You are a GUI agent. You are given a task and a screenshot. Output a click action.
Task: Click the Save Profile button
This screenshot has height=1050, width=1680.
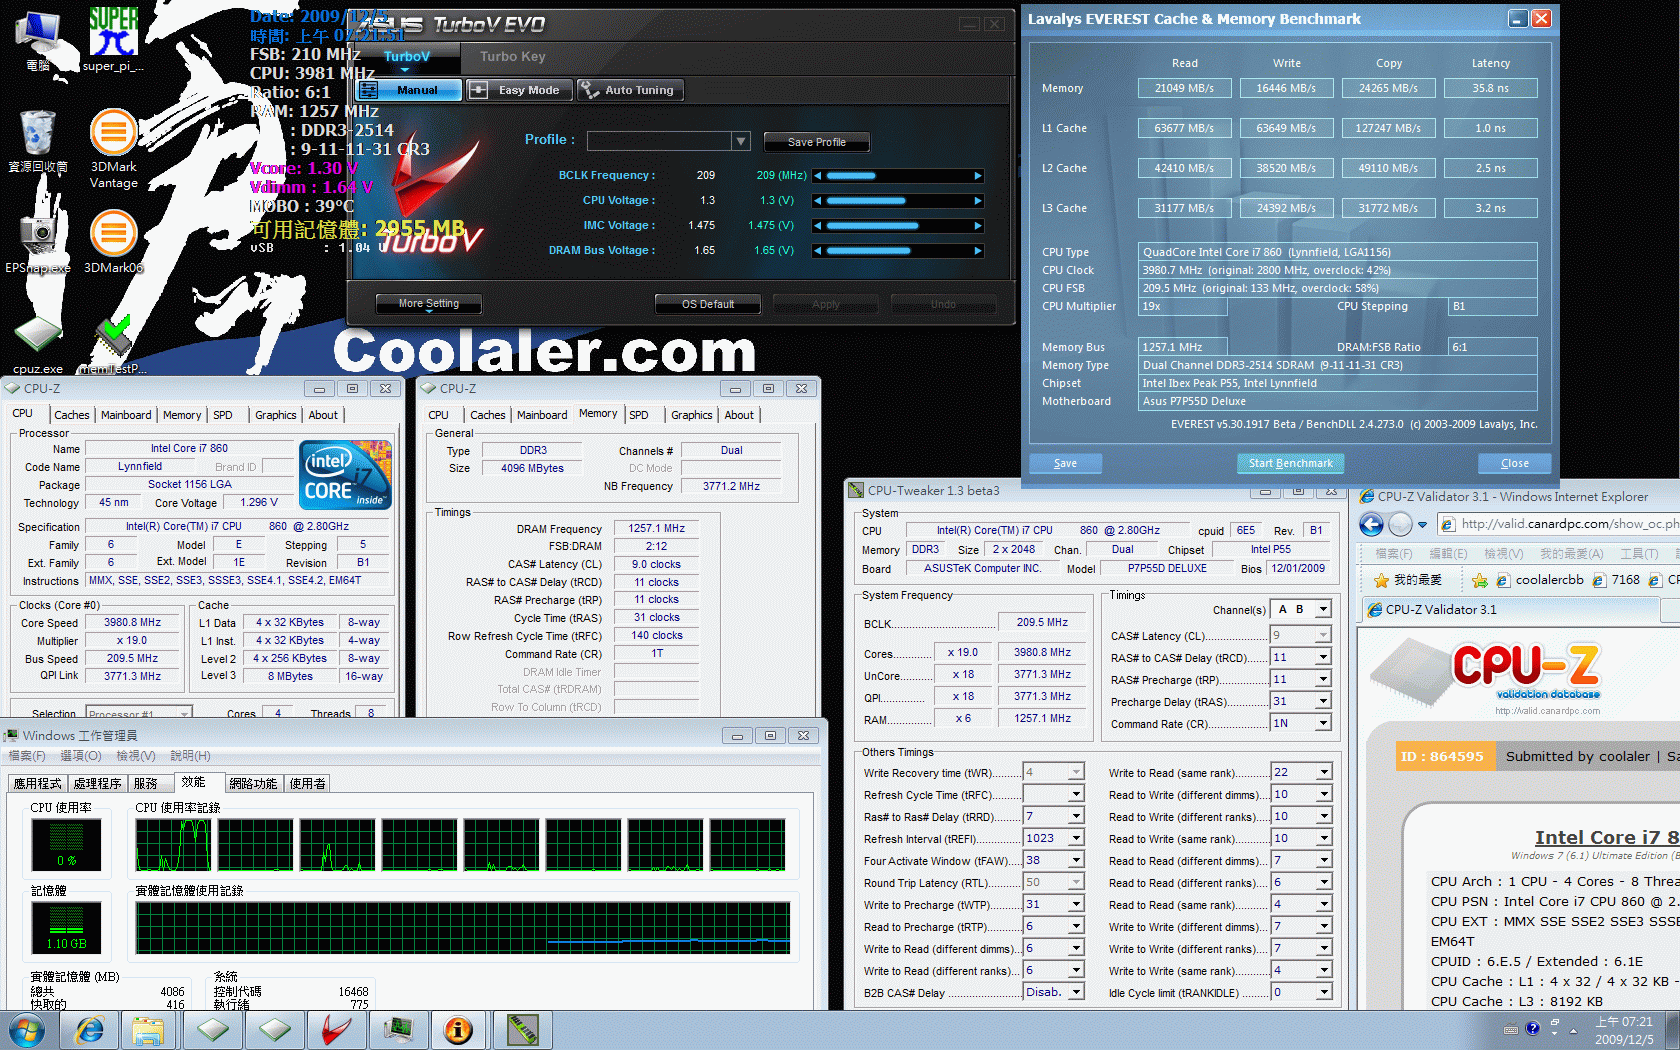point(816,142)
